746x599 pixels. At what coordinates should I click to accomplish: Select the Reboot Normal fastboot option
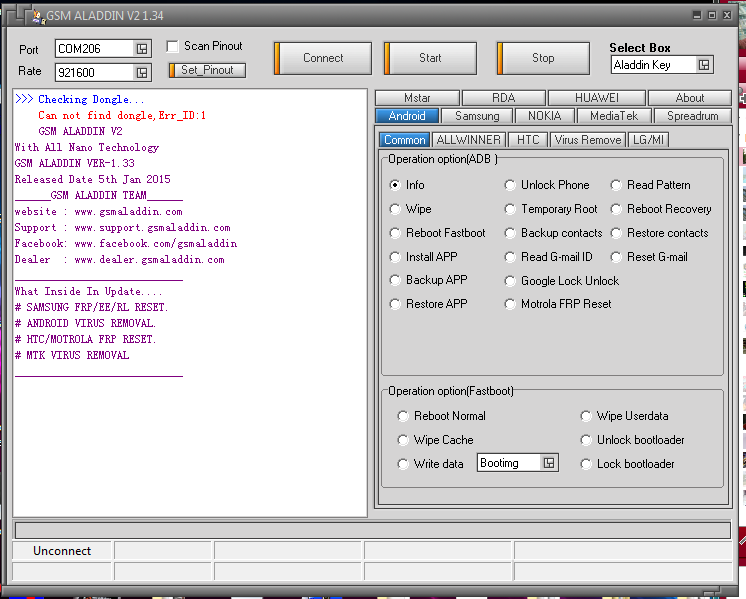(442, 416)
